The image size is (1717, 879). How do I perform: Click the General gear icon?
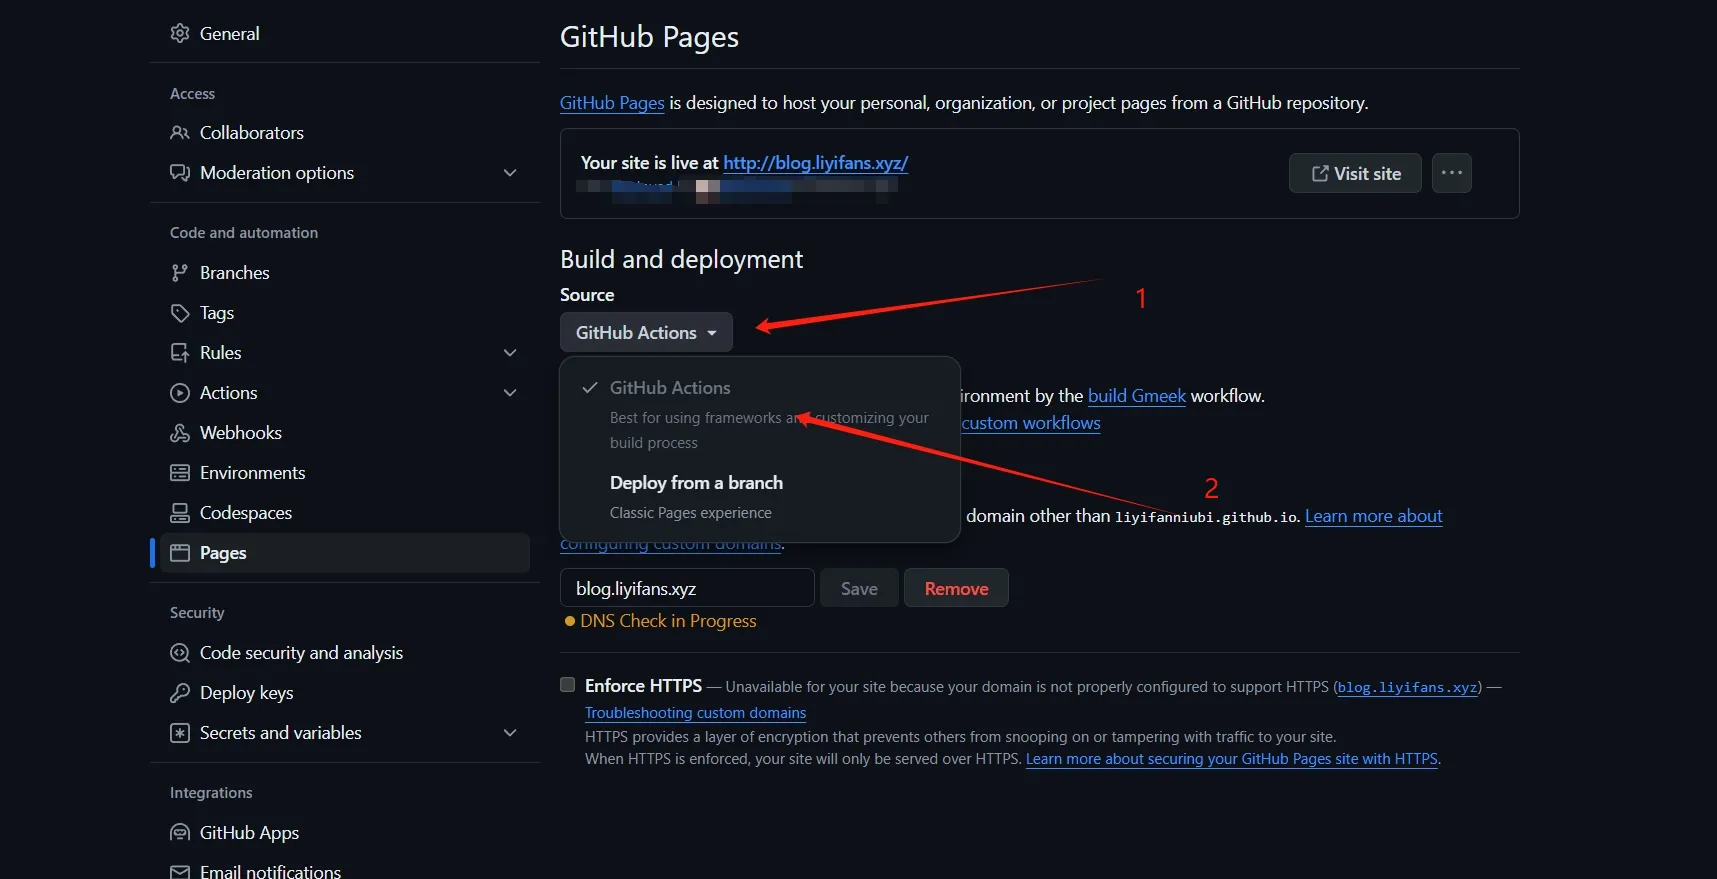point(180,33)
